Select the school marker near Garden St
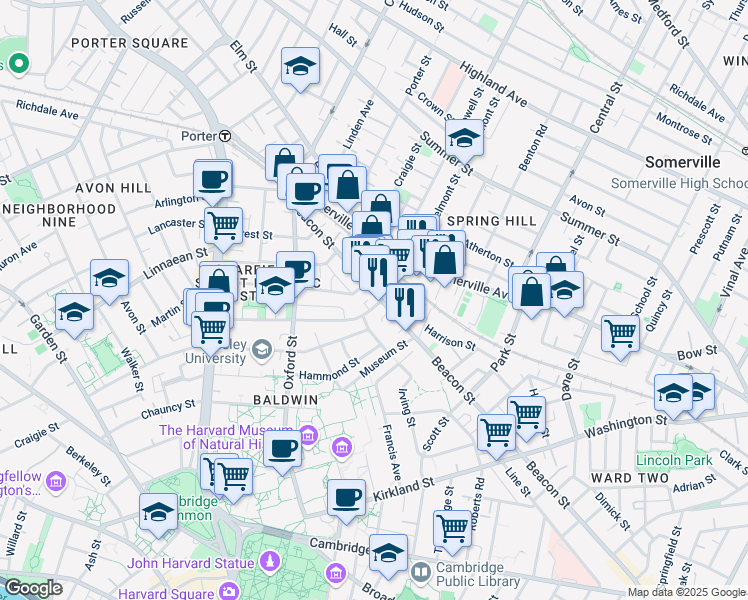 coord(74,313)
